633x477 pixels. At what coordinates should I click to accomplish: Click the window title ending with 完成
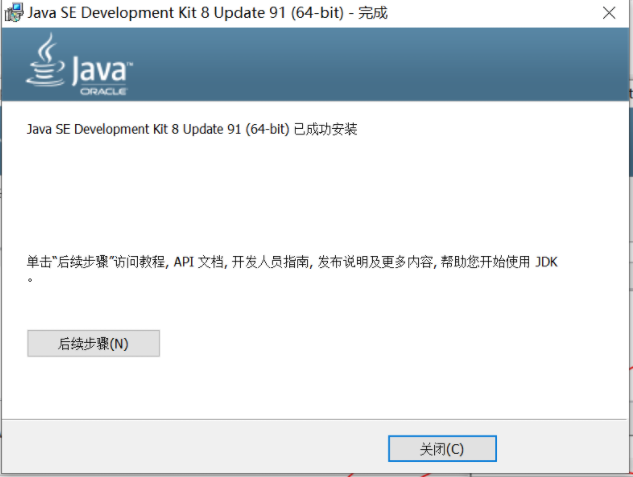pyautogui.click(x=208, y=13)
